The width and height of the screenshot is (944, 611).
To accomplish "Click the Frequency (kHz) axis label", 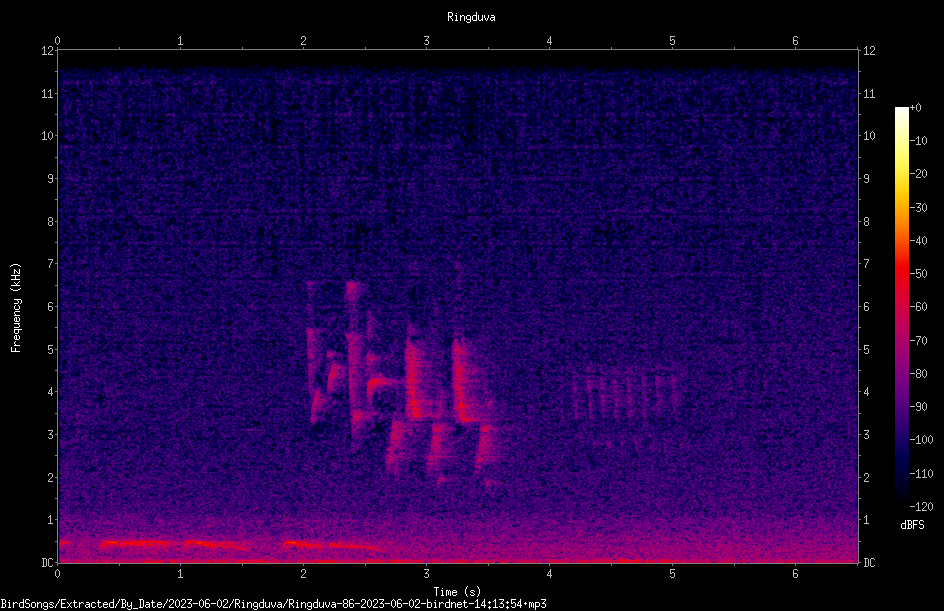I will click(x=16, y=307).
